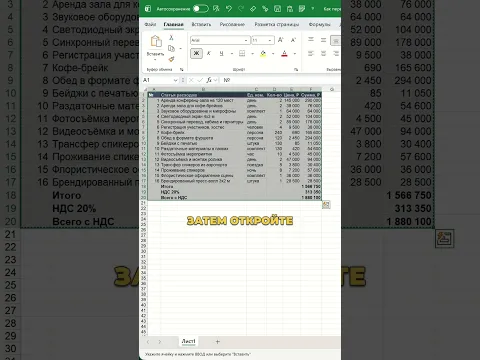The width and height of the screenshot is (480, 360).
Task: Click the Bottom Align icon
Action: [x=335, y=40]
